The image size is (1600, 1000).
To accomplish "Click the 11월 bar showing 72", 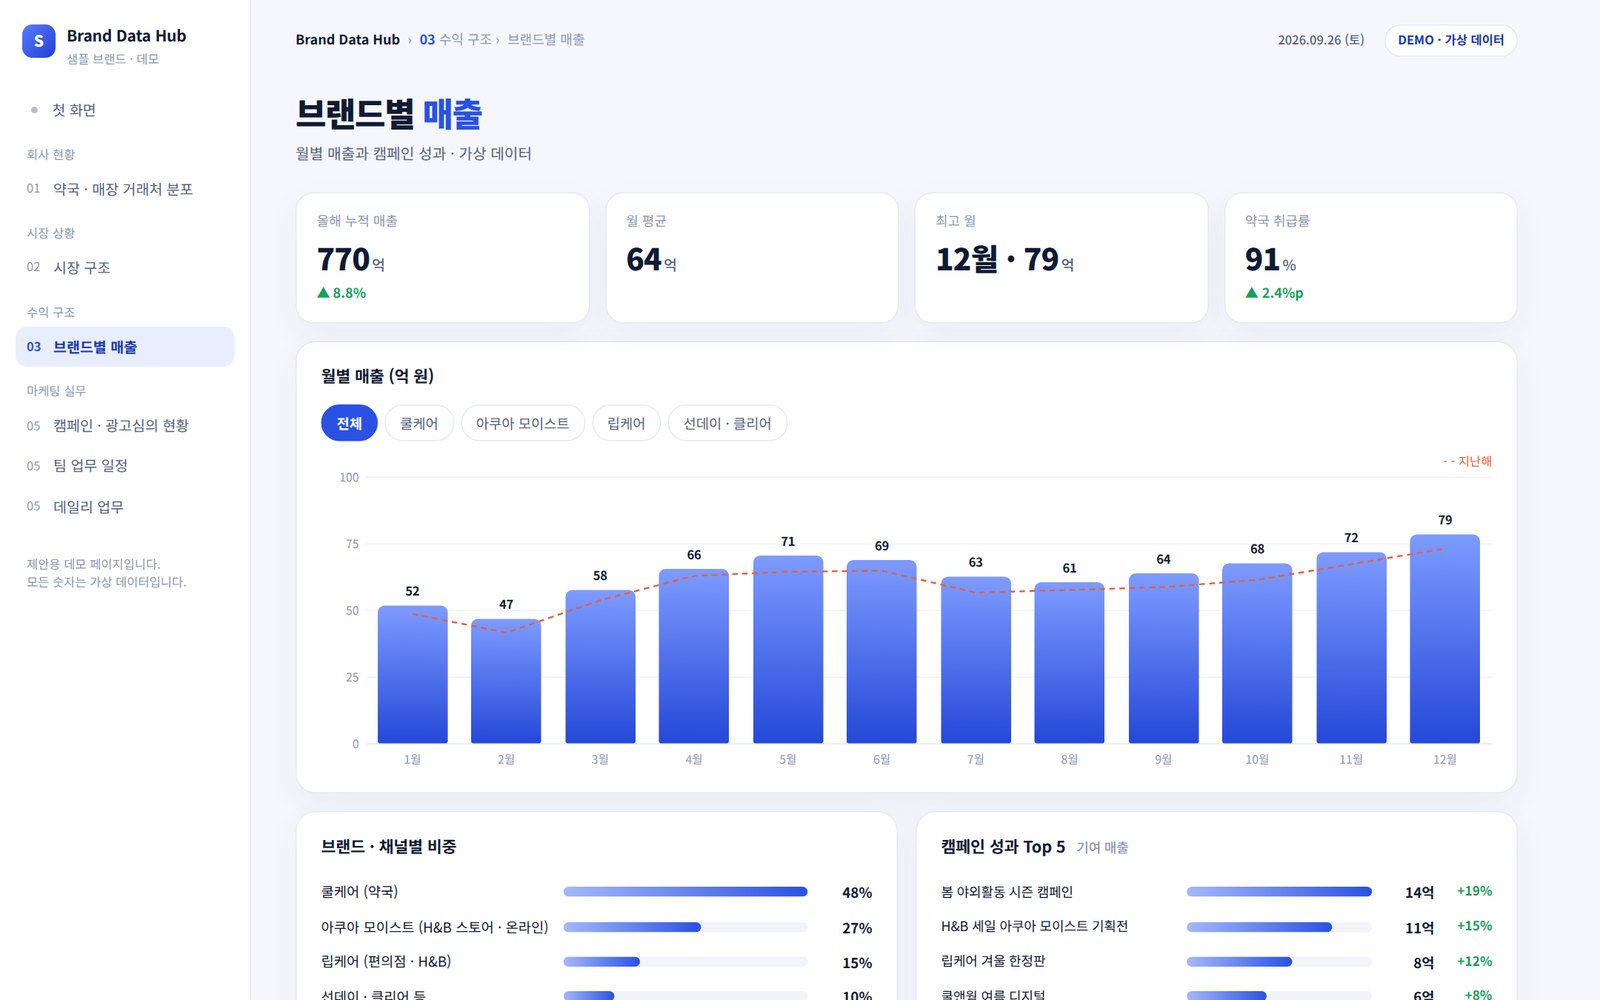I will tap(1351, 647).
